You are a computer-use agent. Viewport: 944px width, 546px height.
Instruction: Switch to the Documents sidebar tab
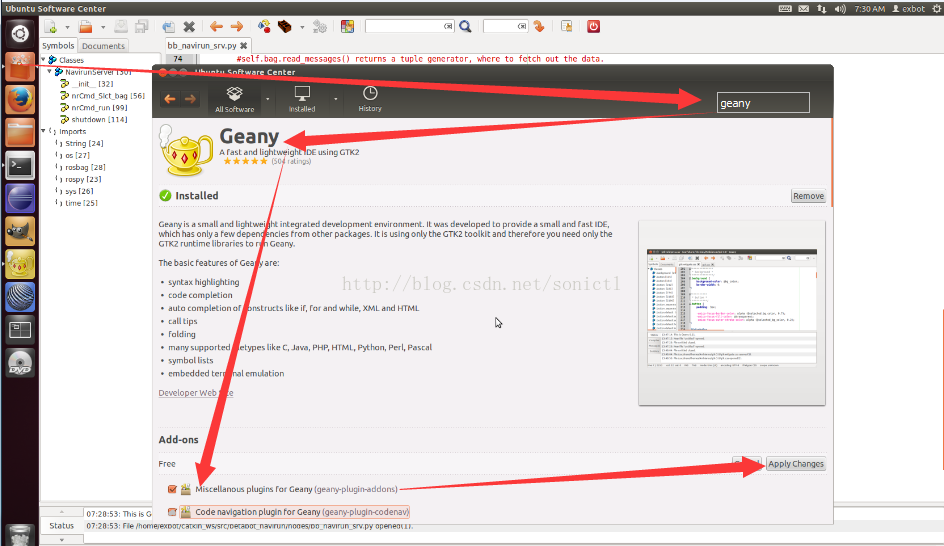tap(104, 46)
